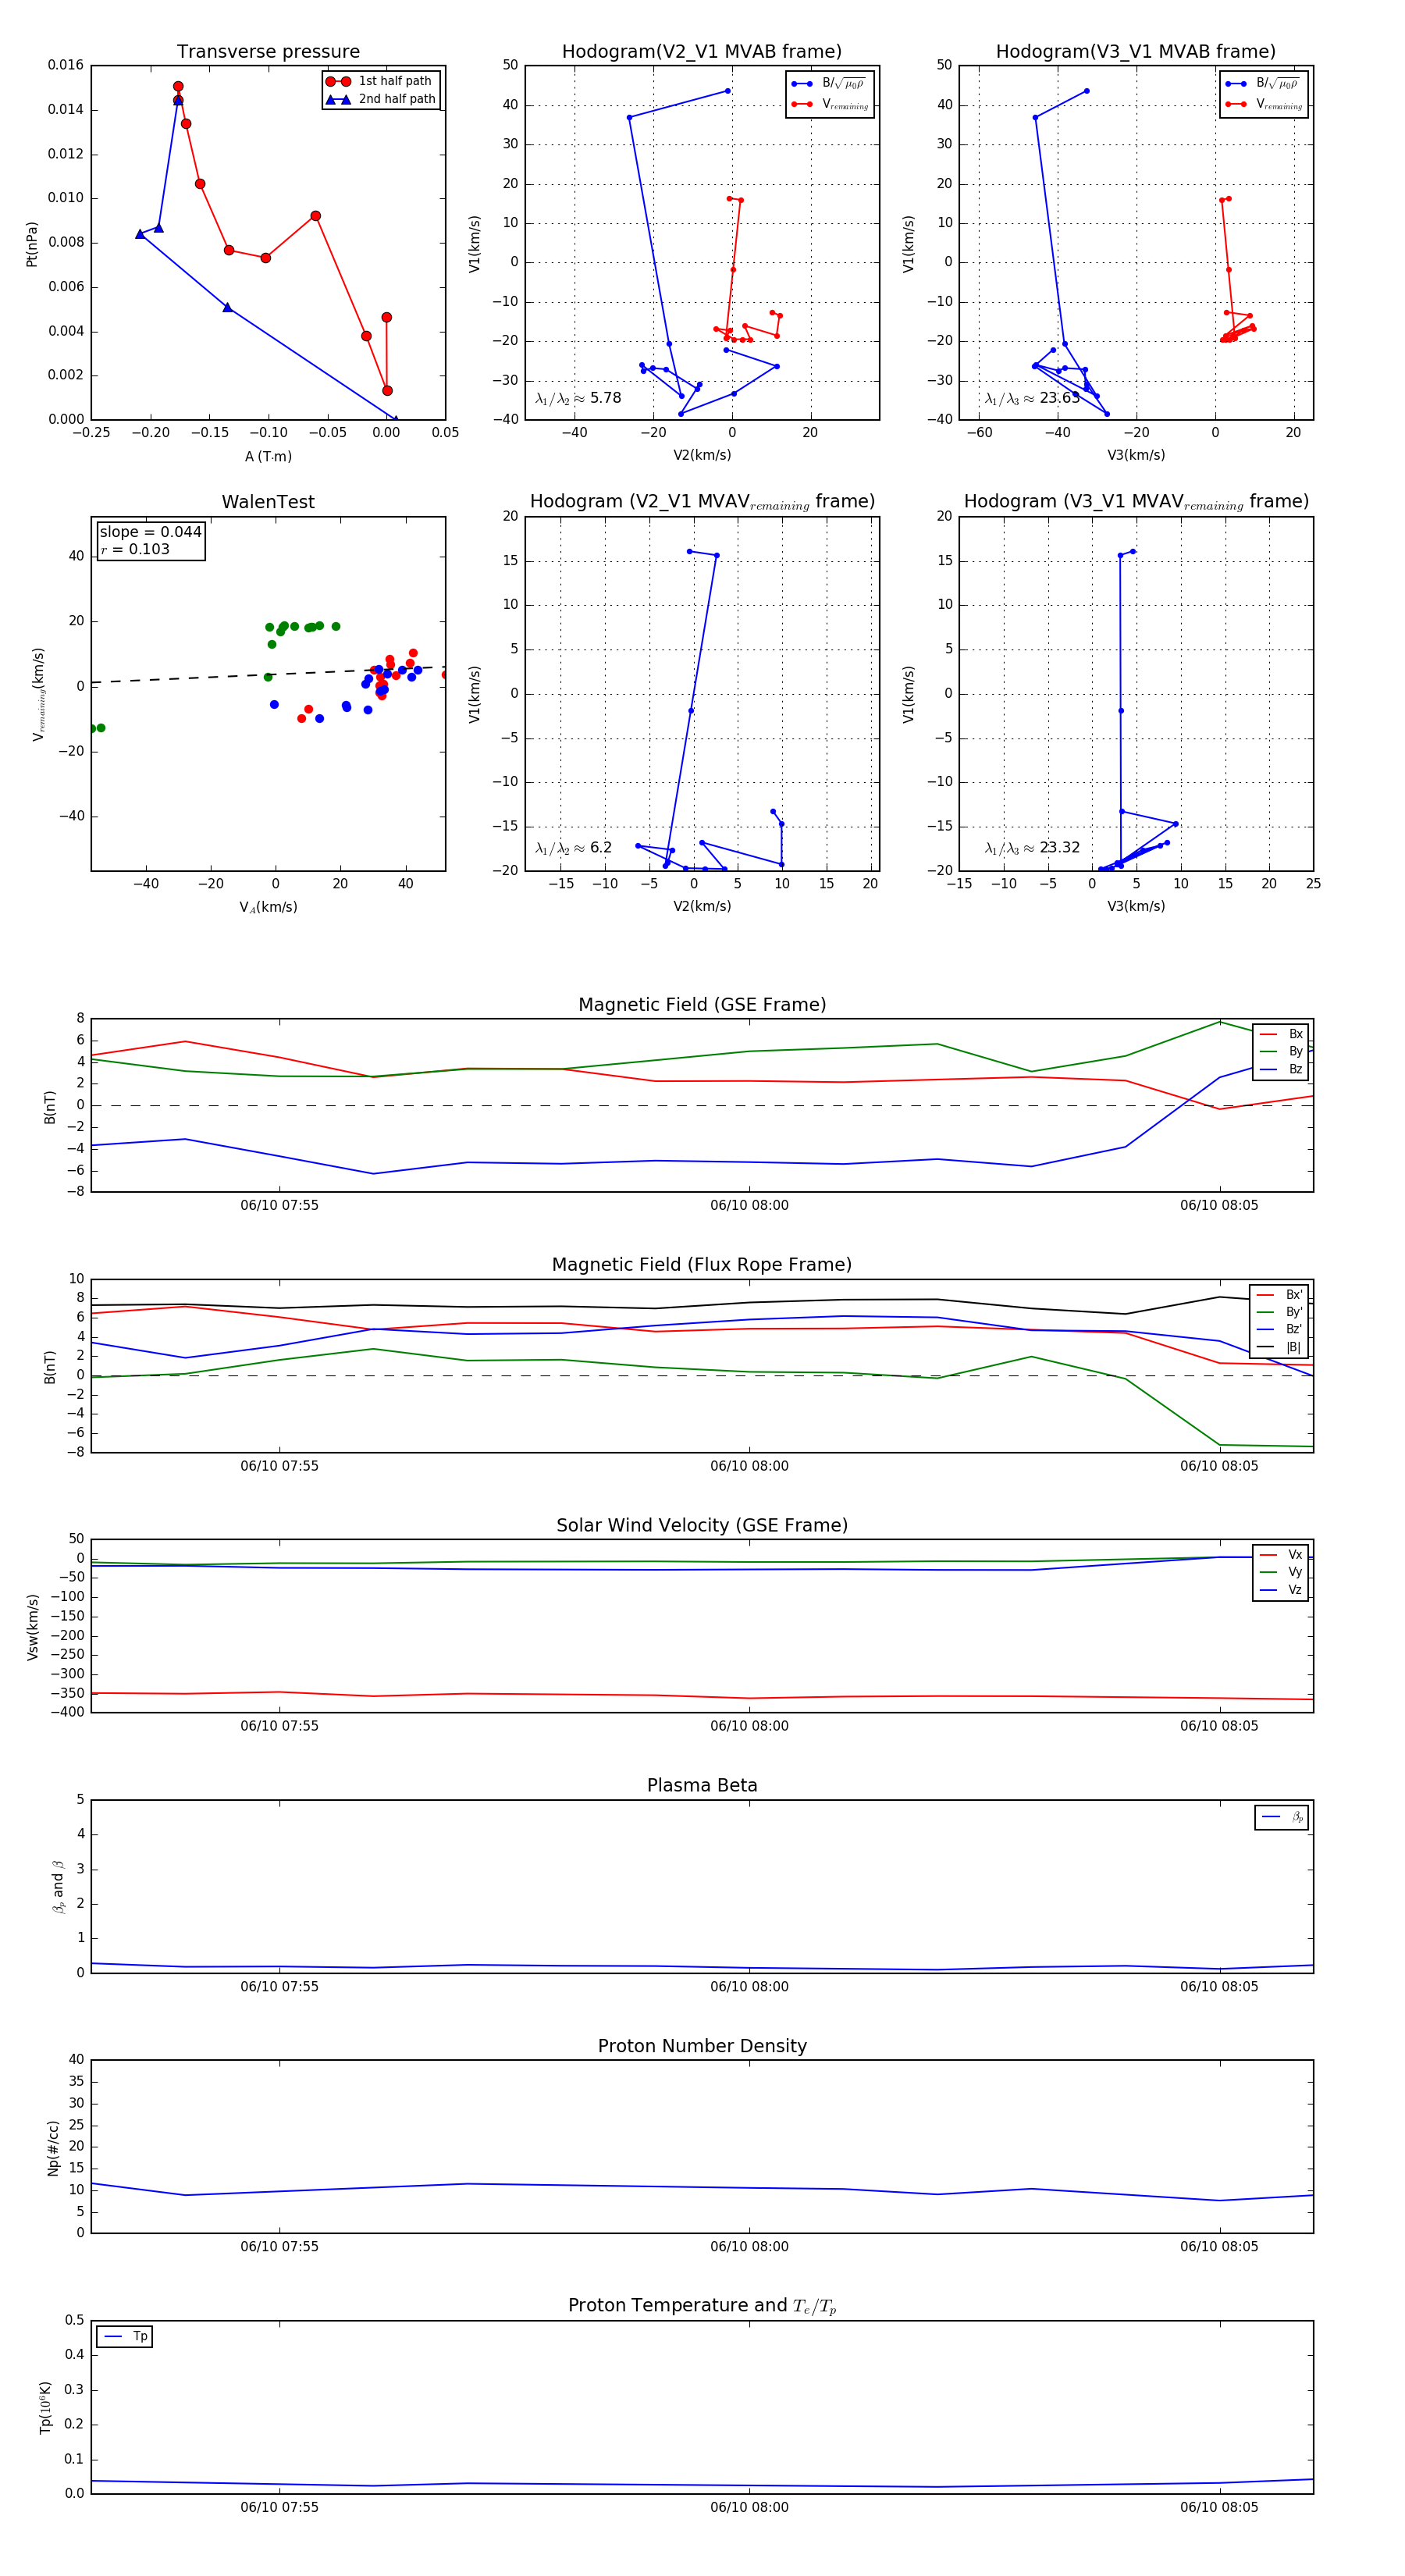
Task: Select the βp legend entry in Plasma Beta
Action: pos(1283,1817)
